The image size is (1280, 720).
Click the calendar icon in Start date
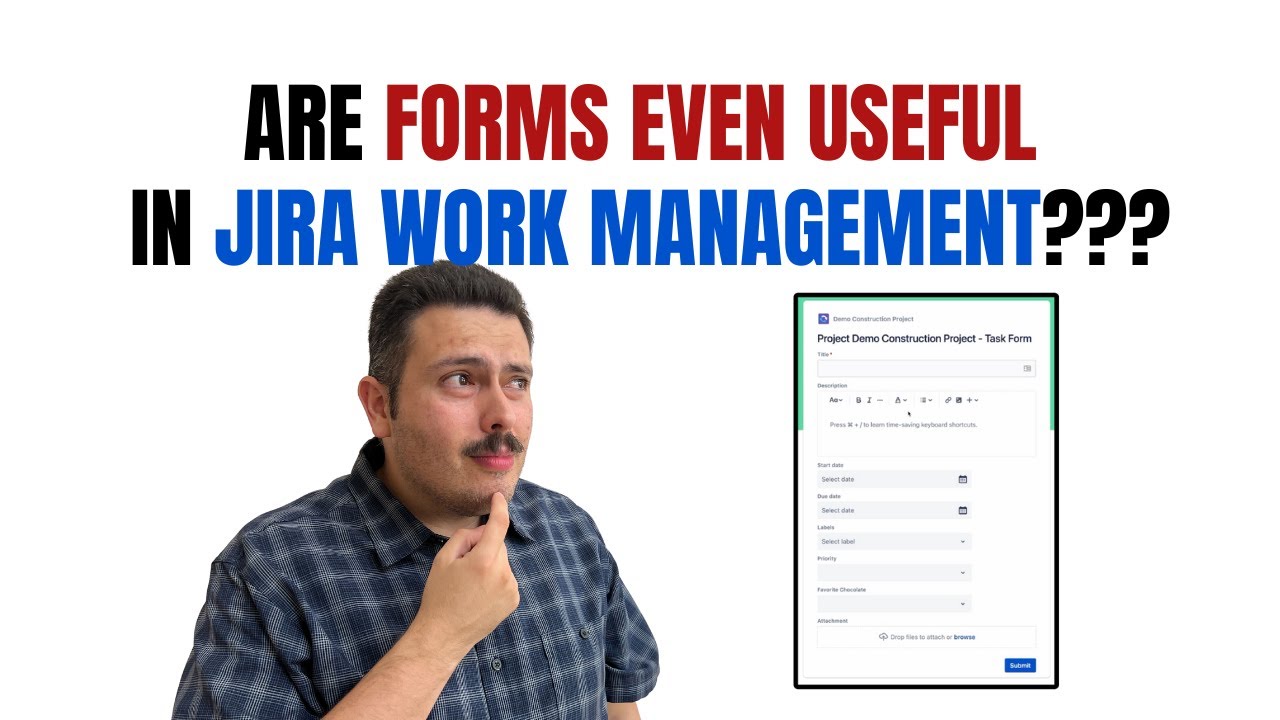click(963, 479)
